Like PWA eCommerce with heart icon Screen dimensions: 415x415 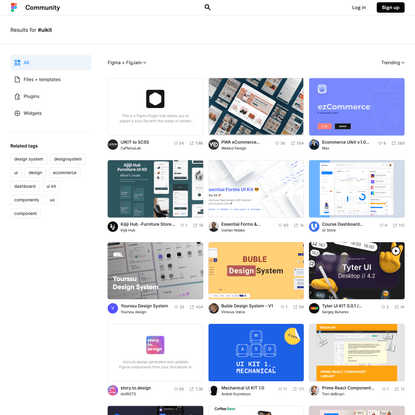pyautogui.click(x=277, y=143)
